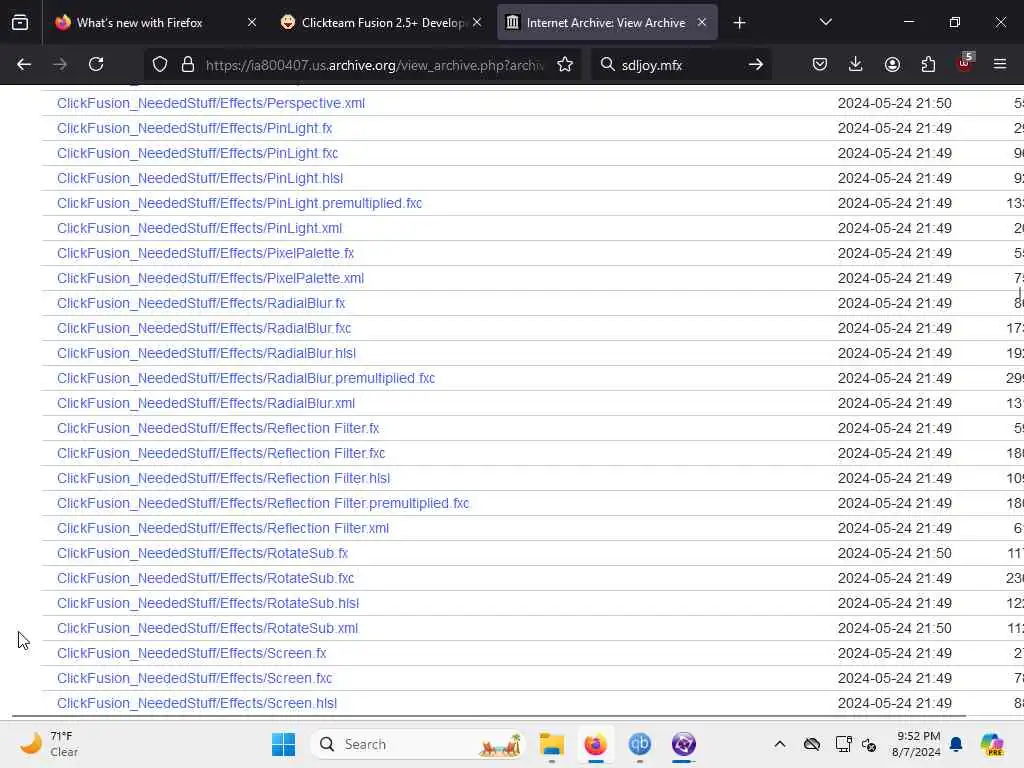Close the Clickteam Fusion tab
The width and height of the screenshot is (1024, 768).
point(477,22)
